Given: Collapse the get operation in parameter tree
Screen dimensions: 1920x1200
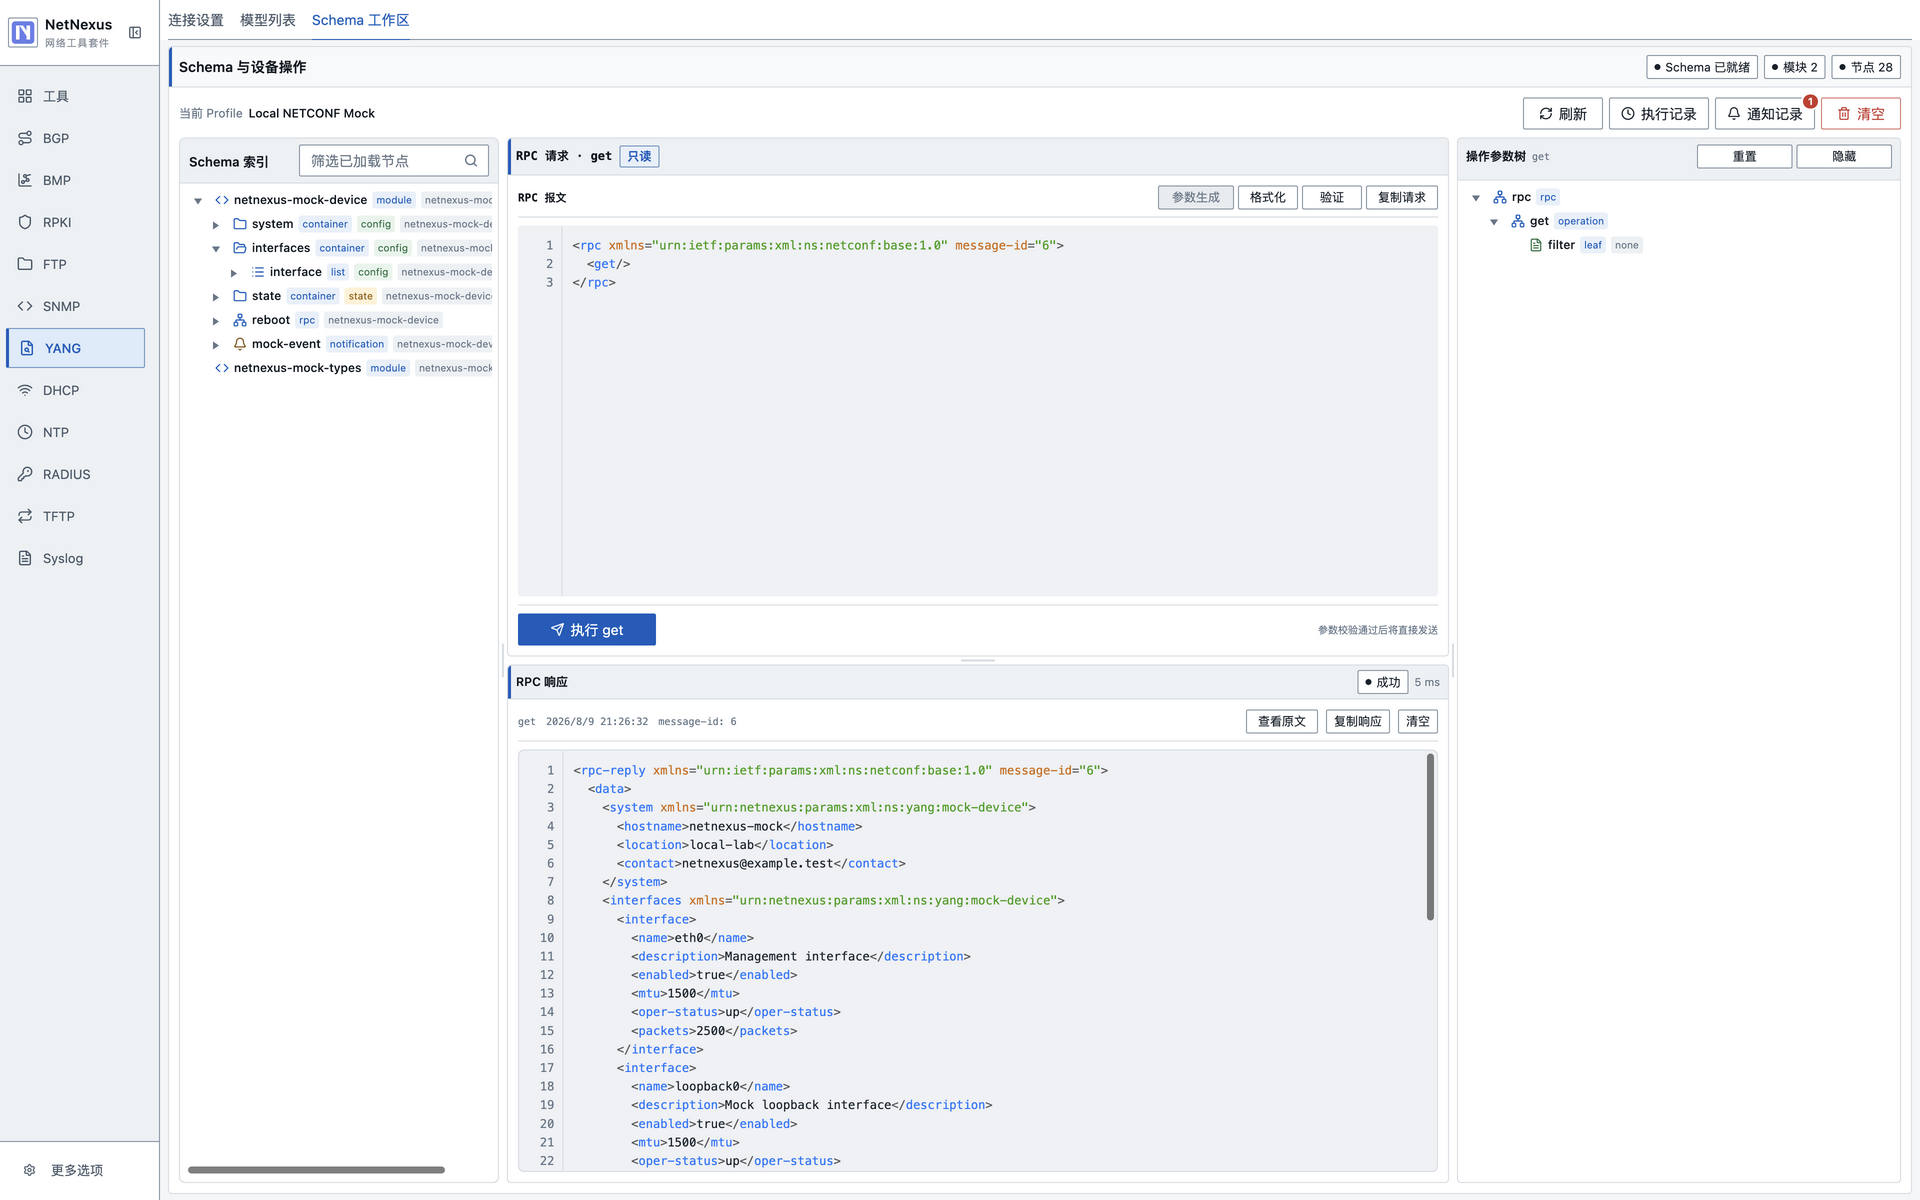Looking at the screenshot, I should pos(1494,222).
